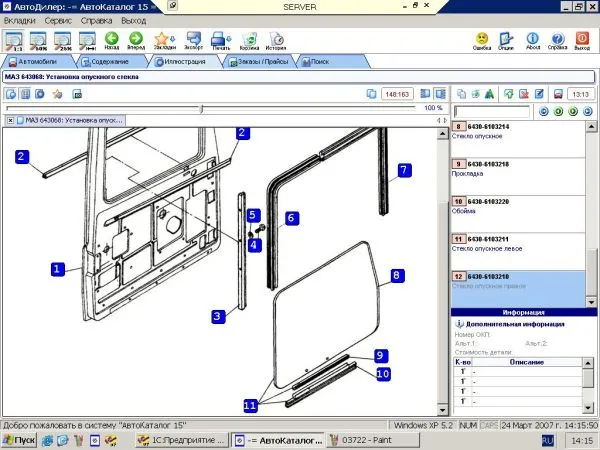This screenshot has width=600, height=450.
Task: Open the Сервис menu
Action: (58, 21)
